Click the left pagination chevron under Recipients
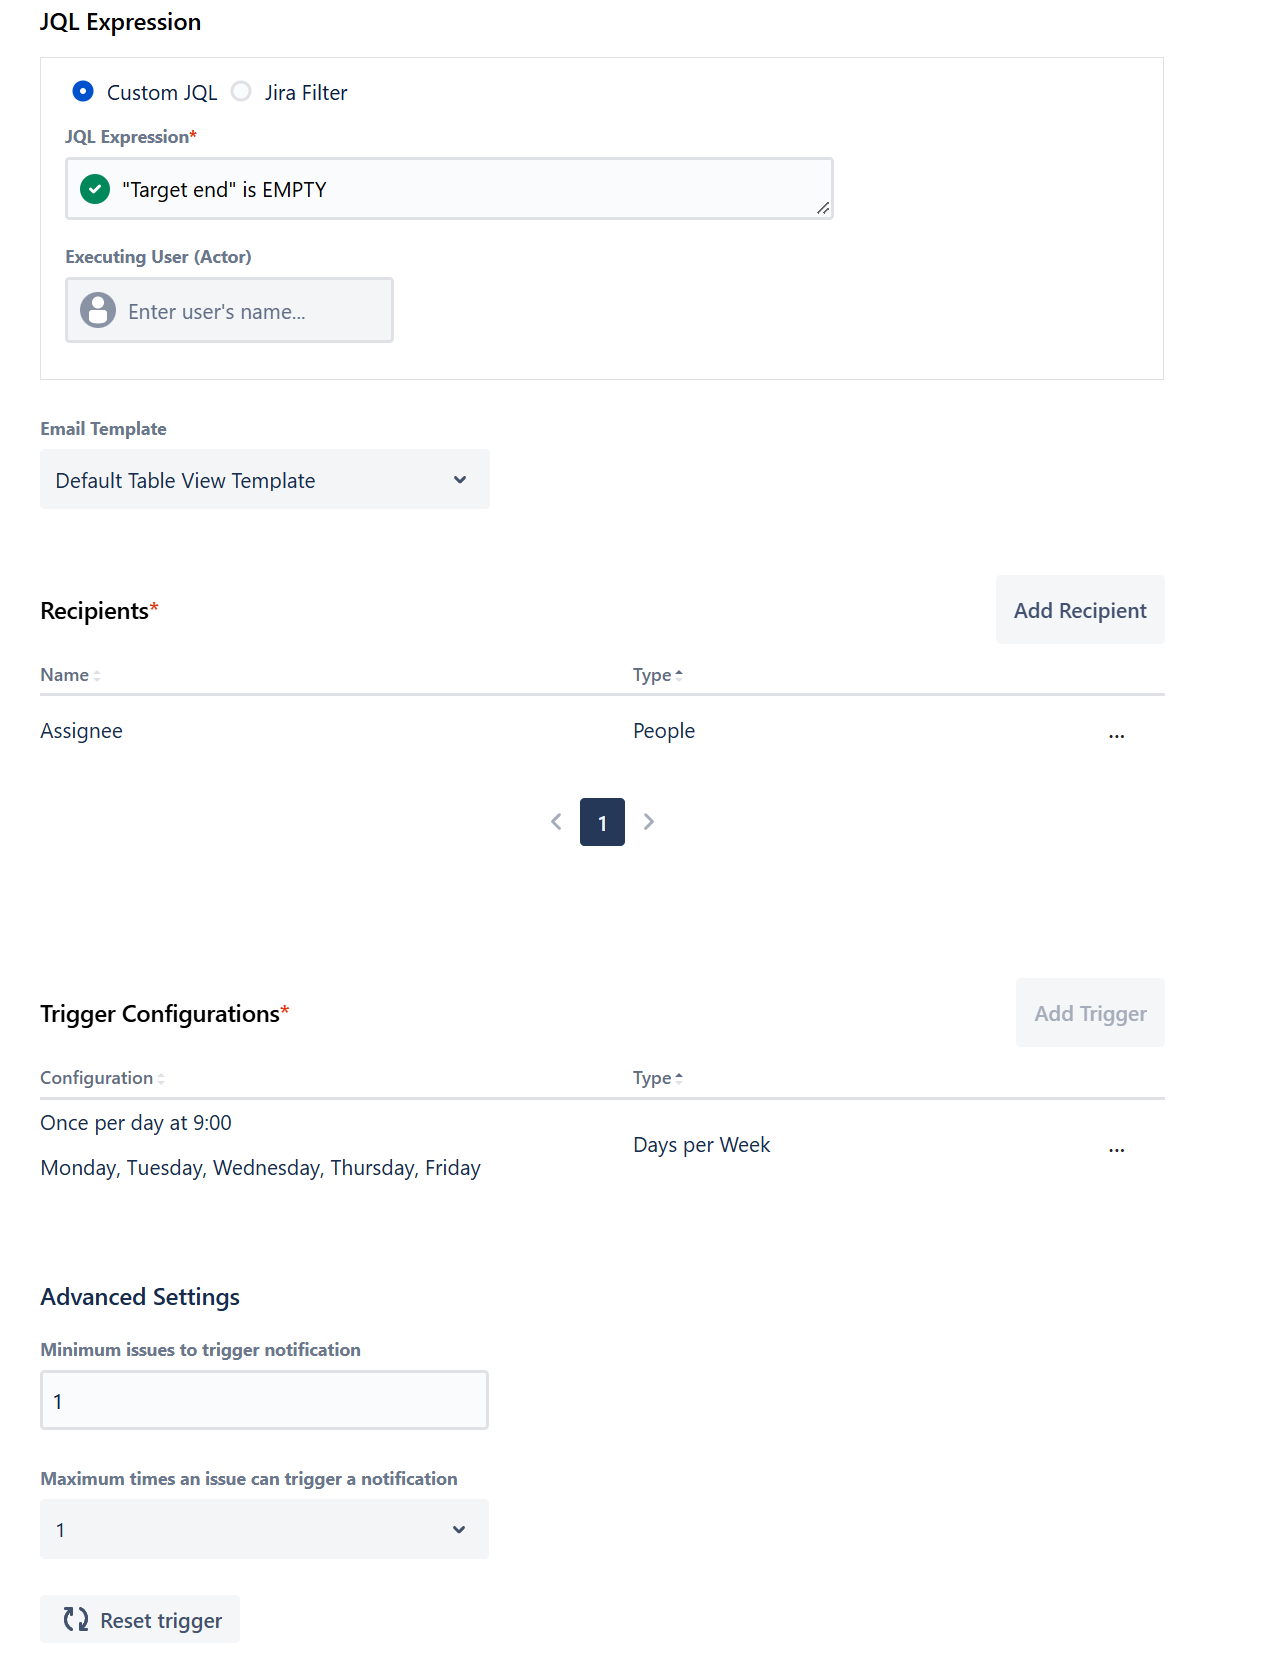This screenshot has width=1262, height=1662. pyautogui.click(x=556, y=821)
